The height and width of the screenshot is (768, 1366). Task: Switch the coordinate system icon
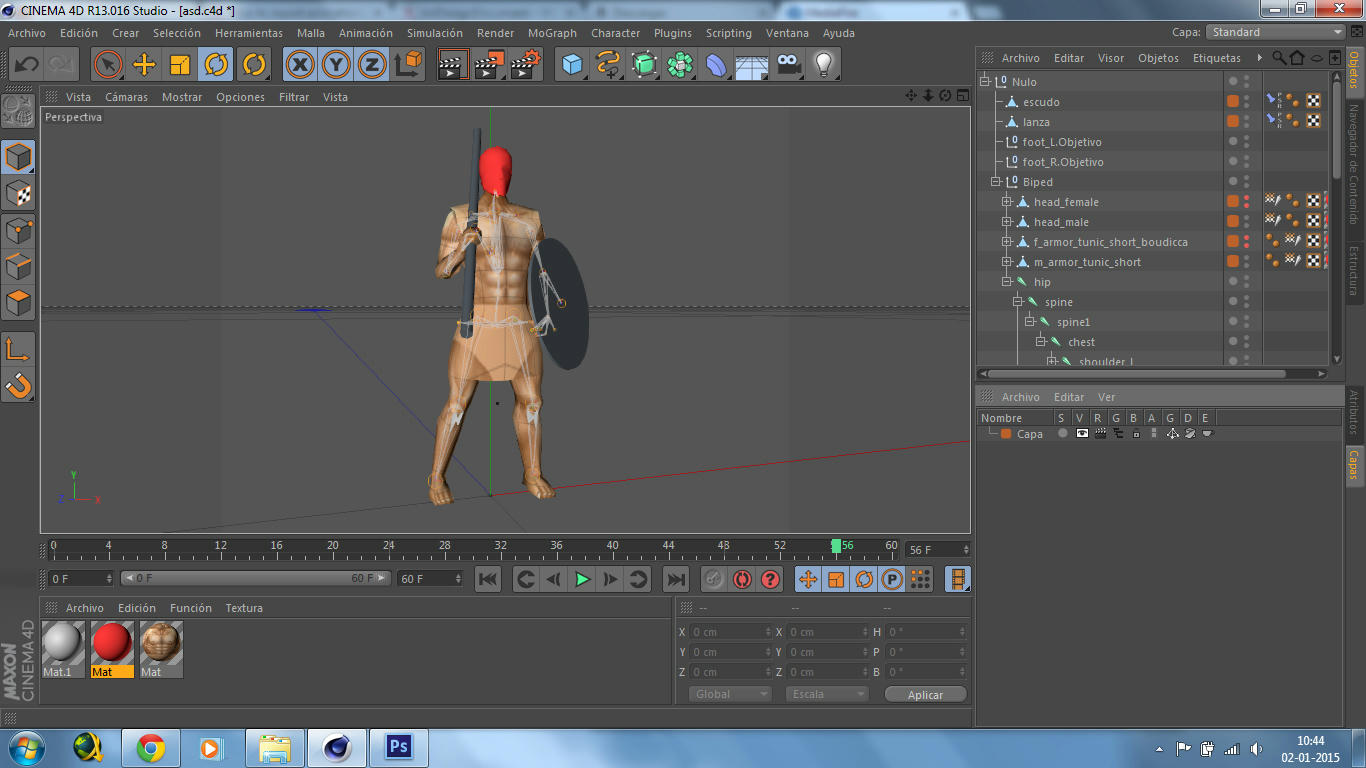pyautogui.click(x=408, y=65)
